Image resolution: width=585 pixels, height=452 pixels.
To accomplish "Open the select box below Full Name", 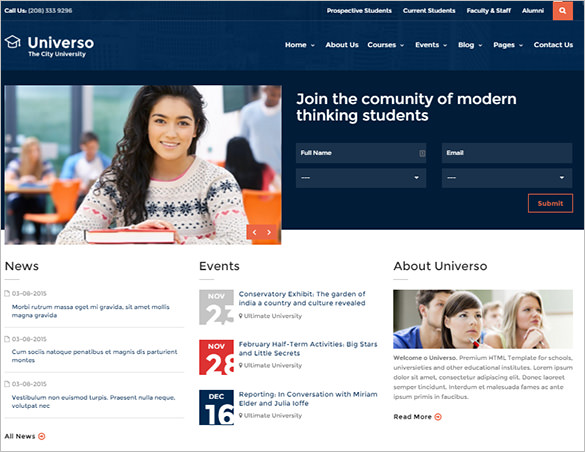I will coord(361,178).
